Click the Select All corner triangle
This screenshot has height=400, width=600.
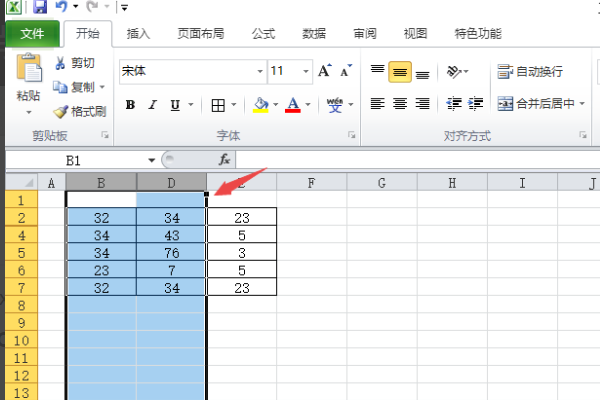coord(22,182)
